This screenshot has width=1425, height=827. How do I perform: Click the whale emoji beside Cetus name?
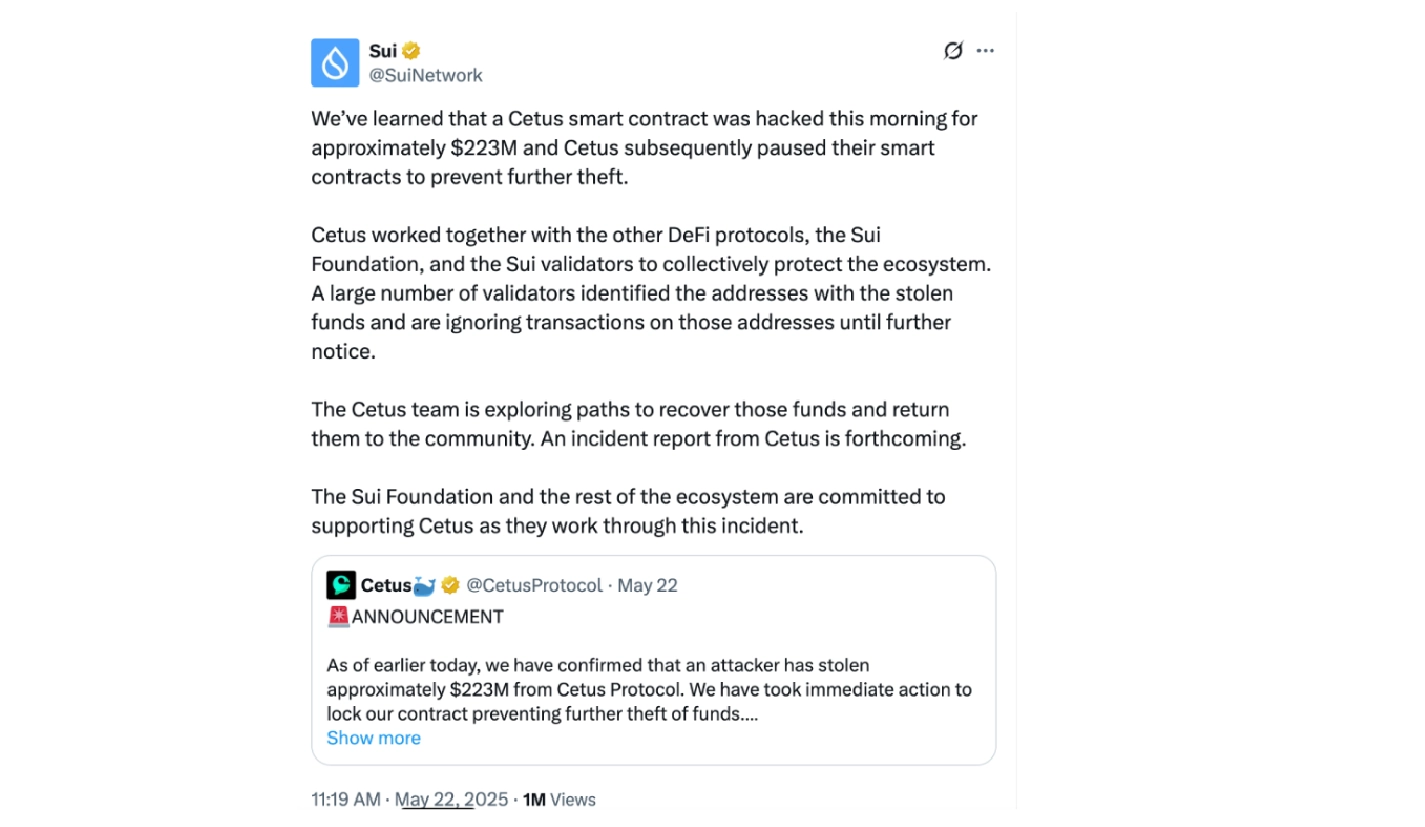coord(426,585)
